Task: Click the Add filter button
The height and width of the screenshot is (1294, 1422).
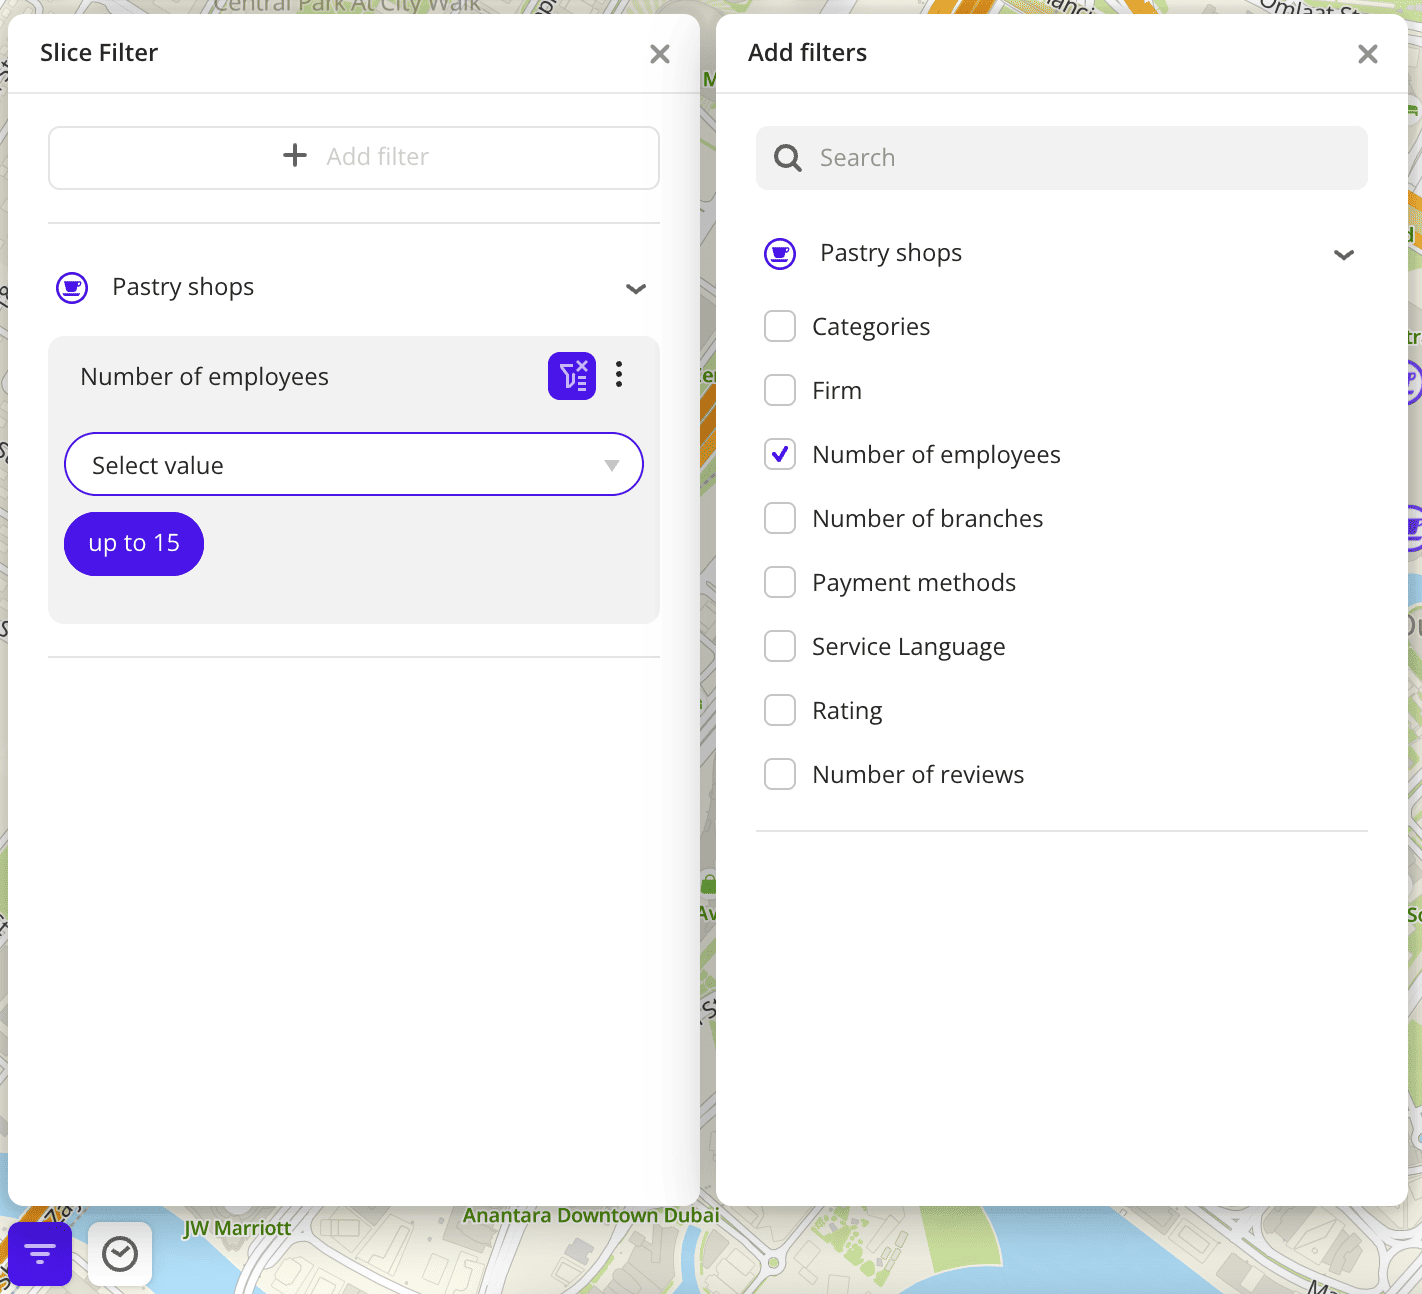Action: 354,157
